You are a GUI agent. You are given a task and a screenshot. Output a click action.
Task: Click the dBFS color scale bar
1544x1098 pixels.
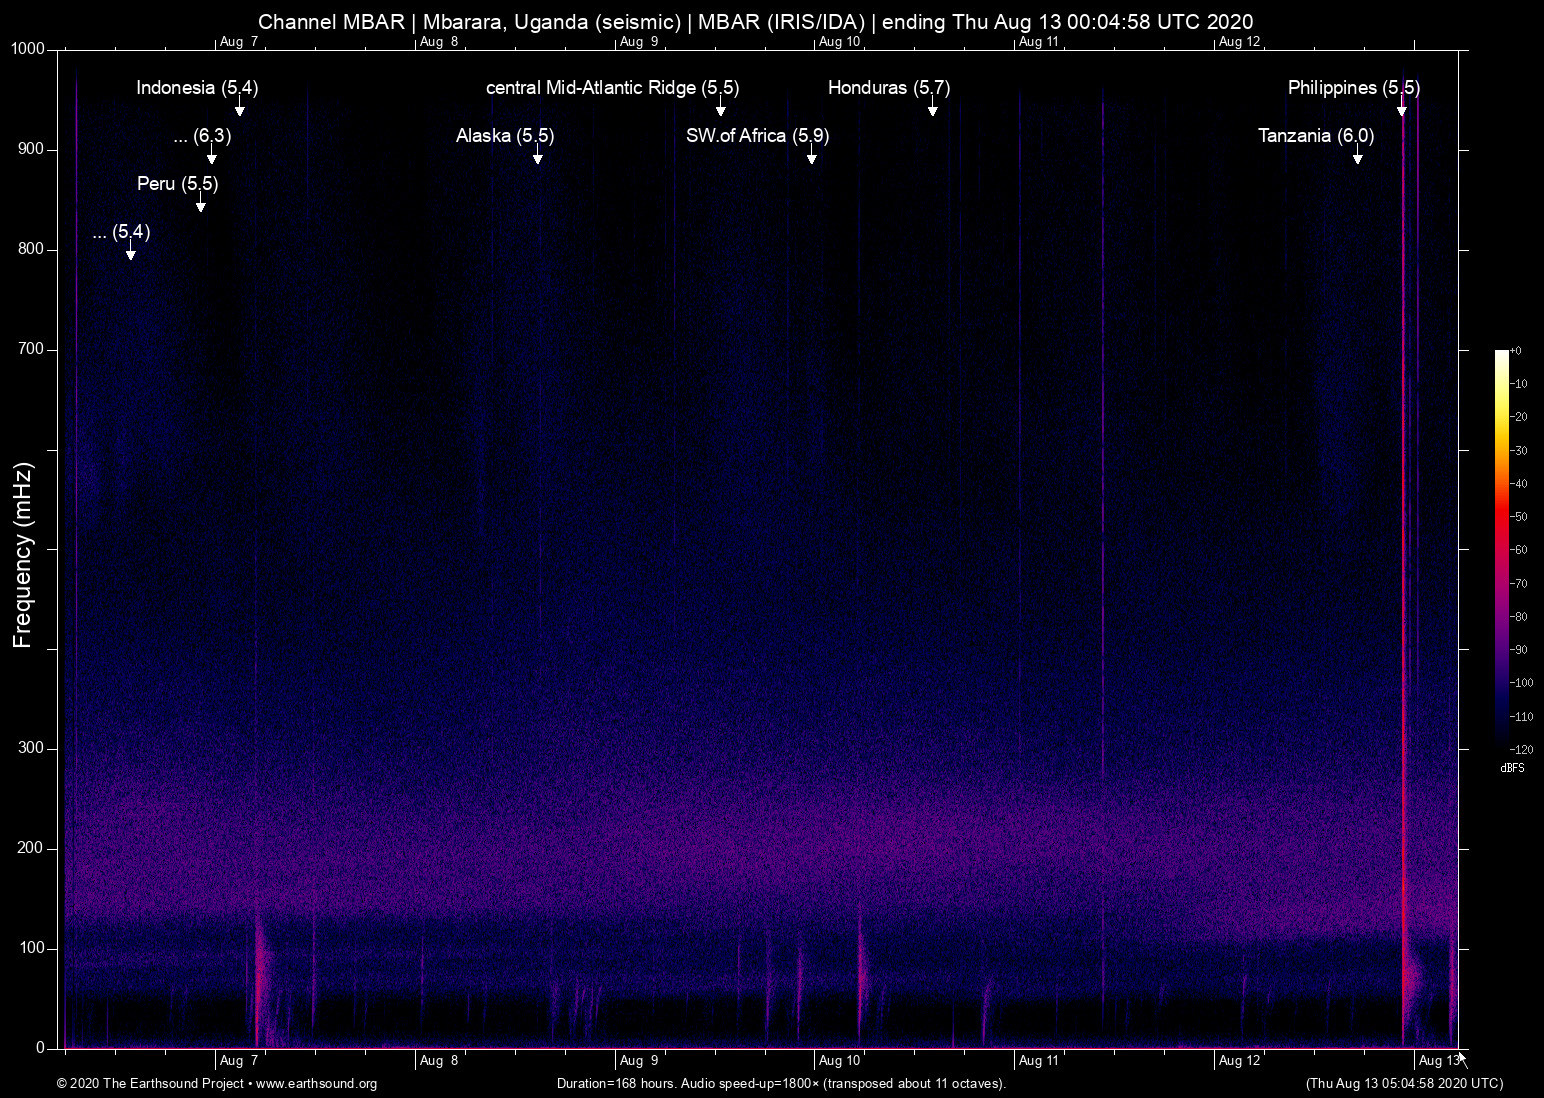coord(1501,549)
